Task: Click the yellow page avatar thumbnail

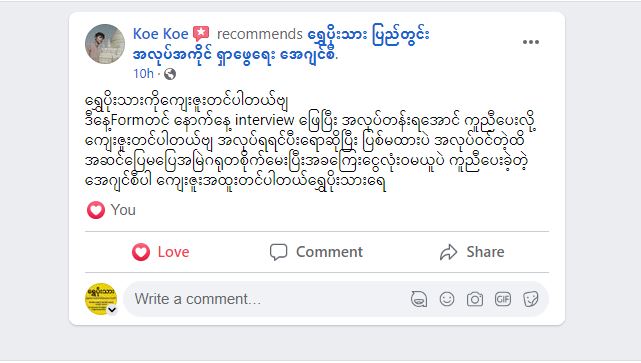Action: (101, 299)
